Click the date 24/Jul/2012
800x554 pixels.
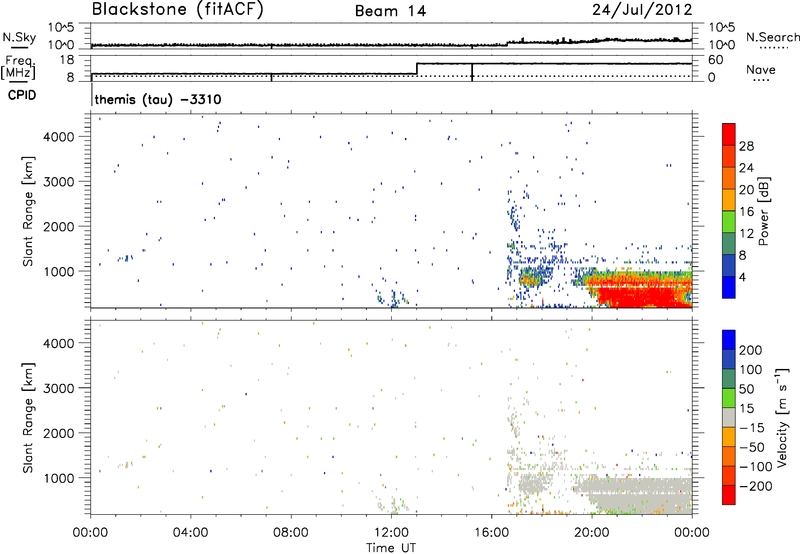tap(642, 10)
